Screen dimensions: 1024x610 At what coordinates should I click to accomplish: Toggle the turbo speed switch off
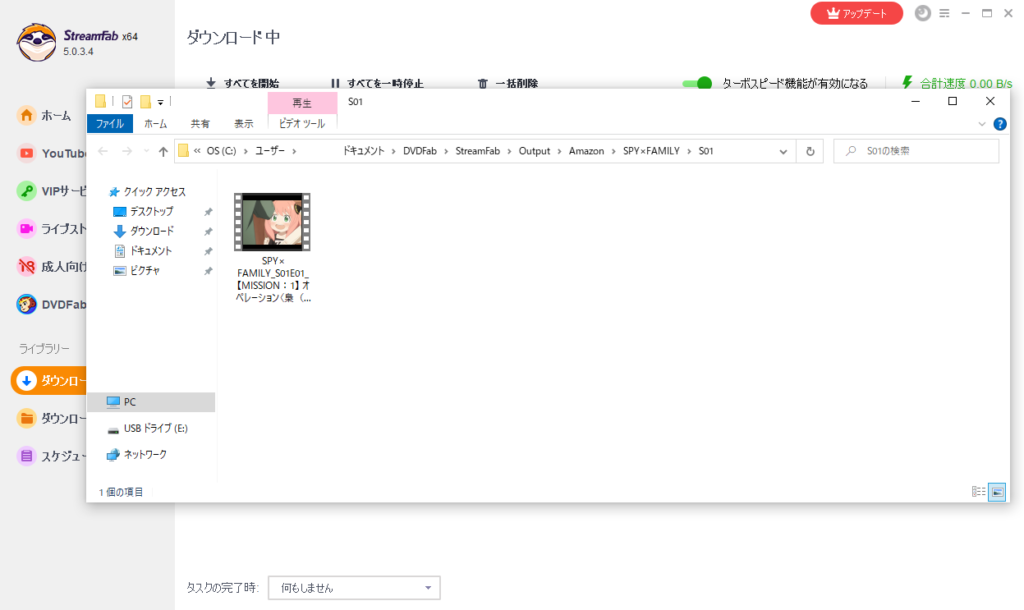697,84
